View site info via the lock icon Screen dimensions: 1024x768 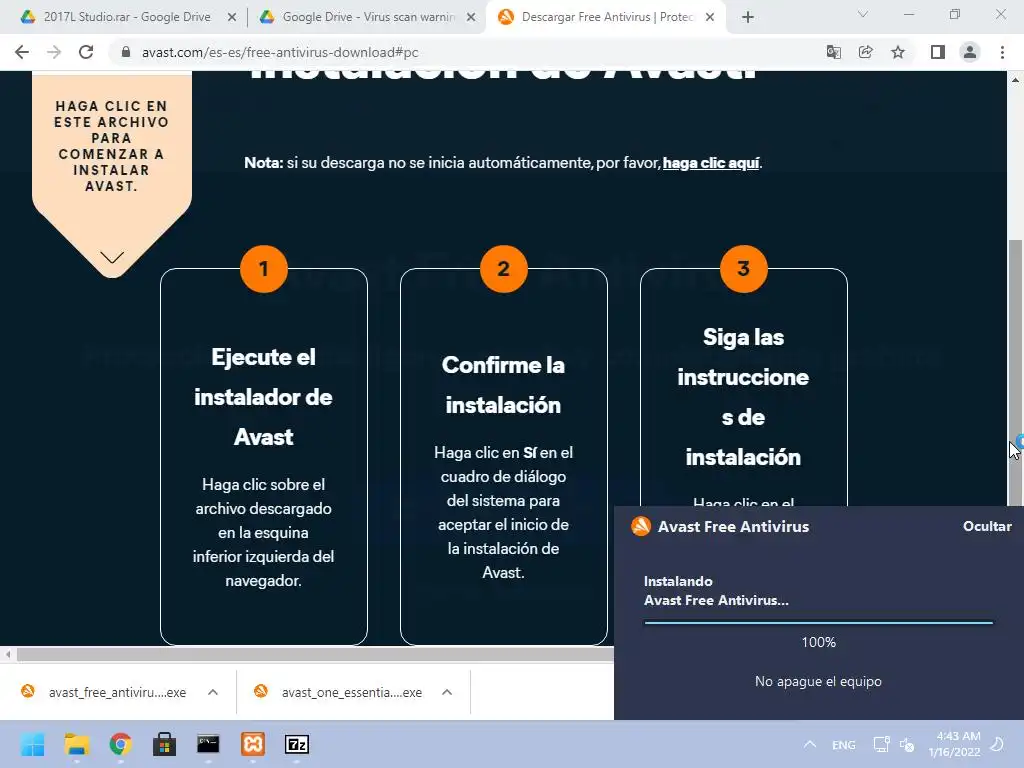126,52
